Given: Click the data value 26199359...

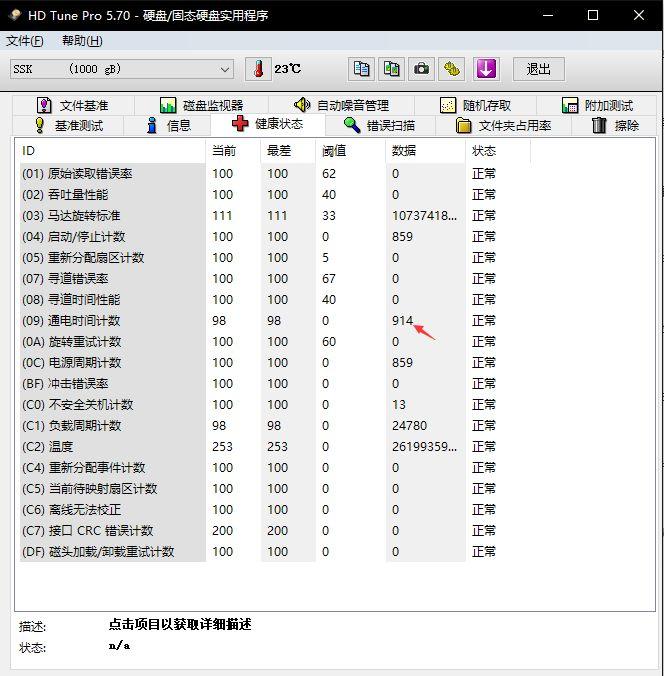Looking at the screenshot, I should (x=424, y=447).
